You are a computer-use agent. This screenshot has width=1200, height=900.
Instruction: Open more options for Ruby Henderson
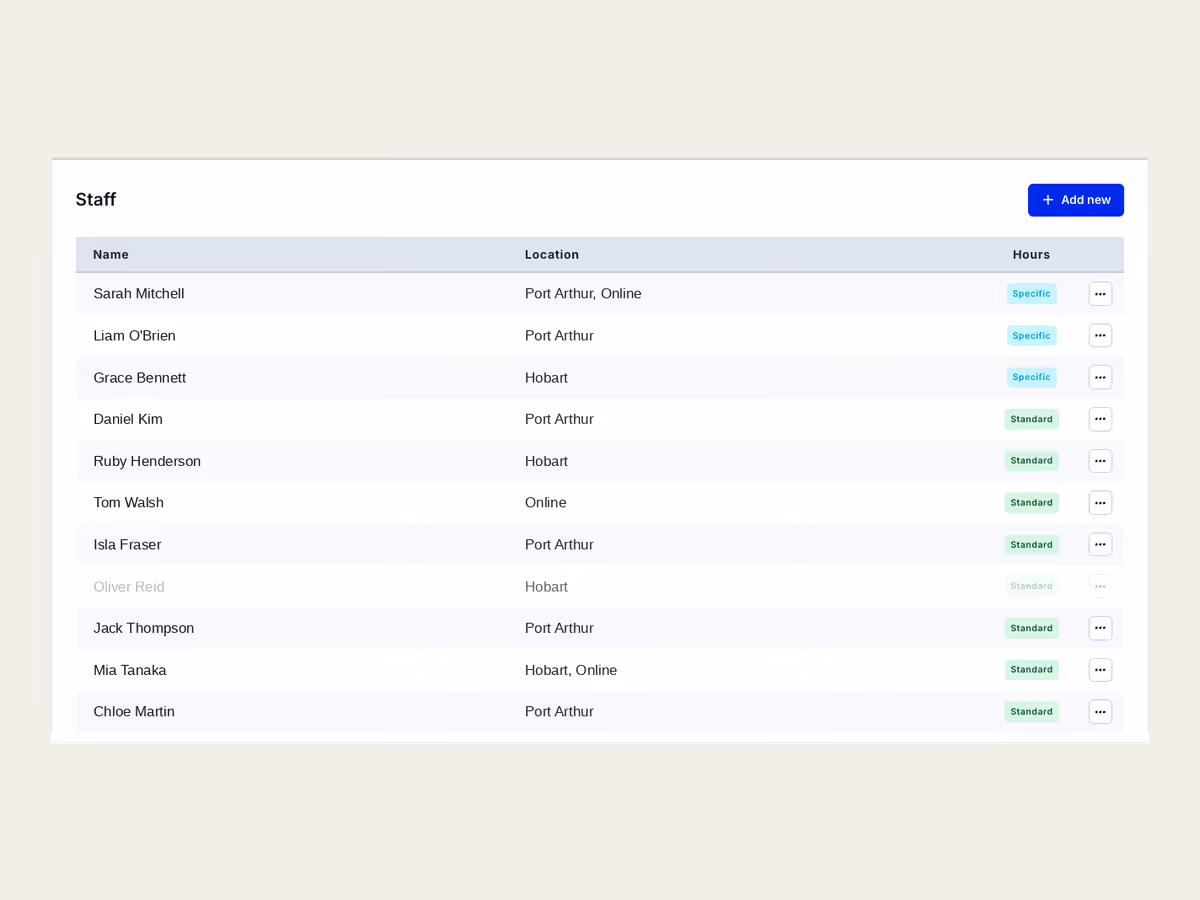click(1100, 461)
